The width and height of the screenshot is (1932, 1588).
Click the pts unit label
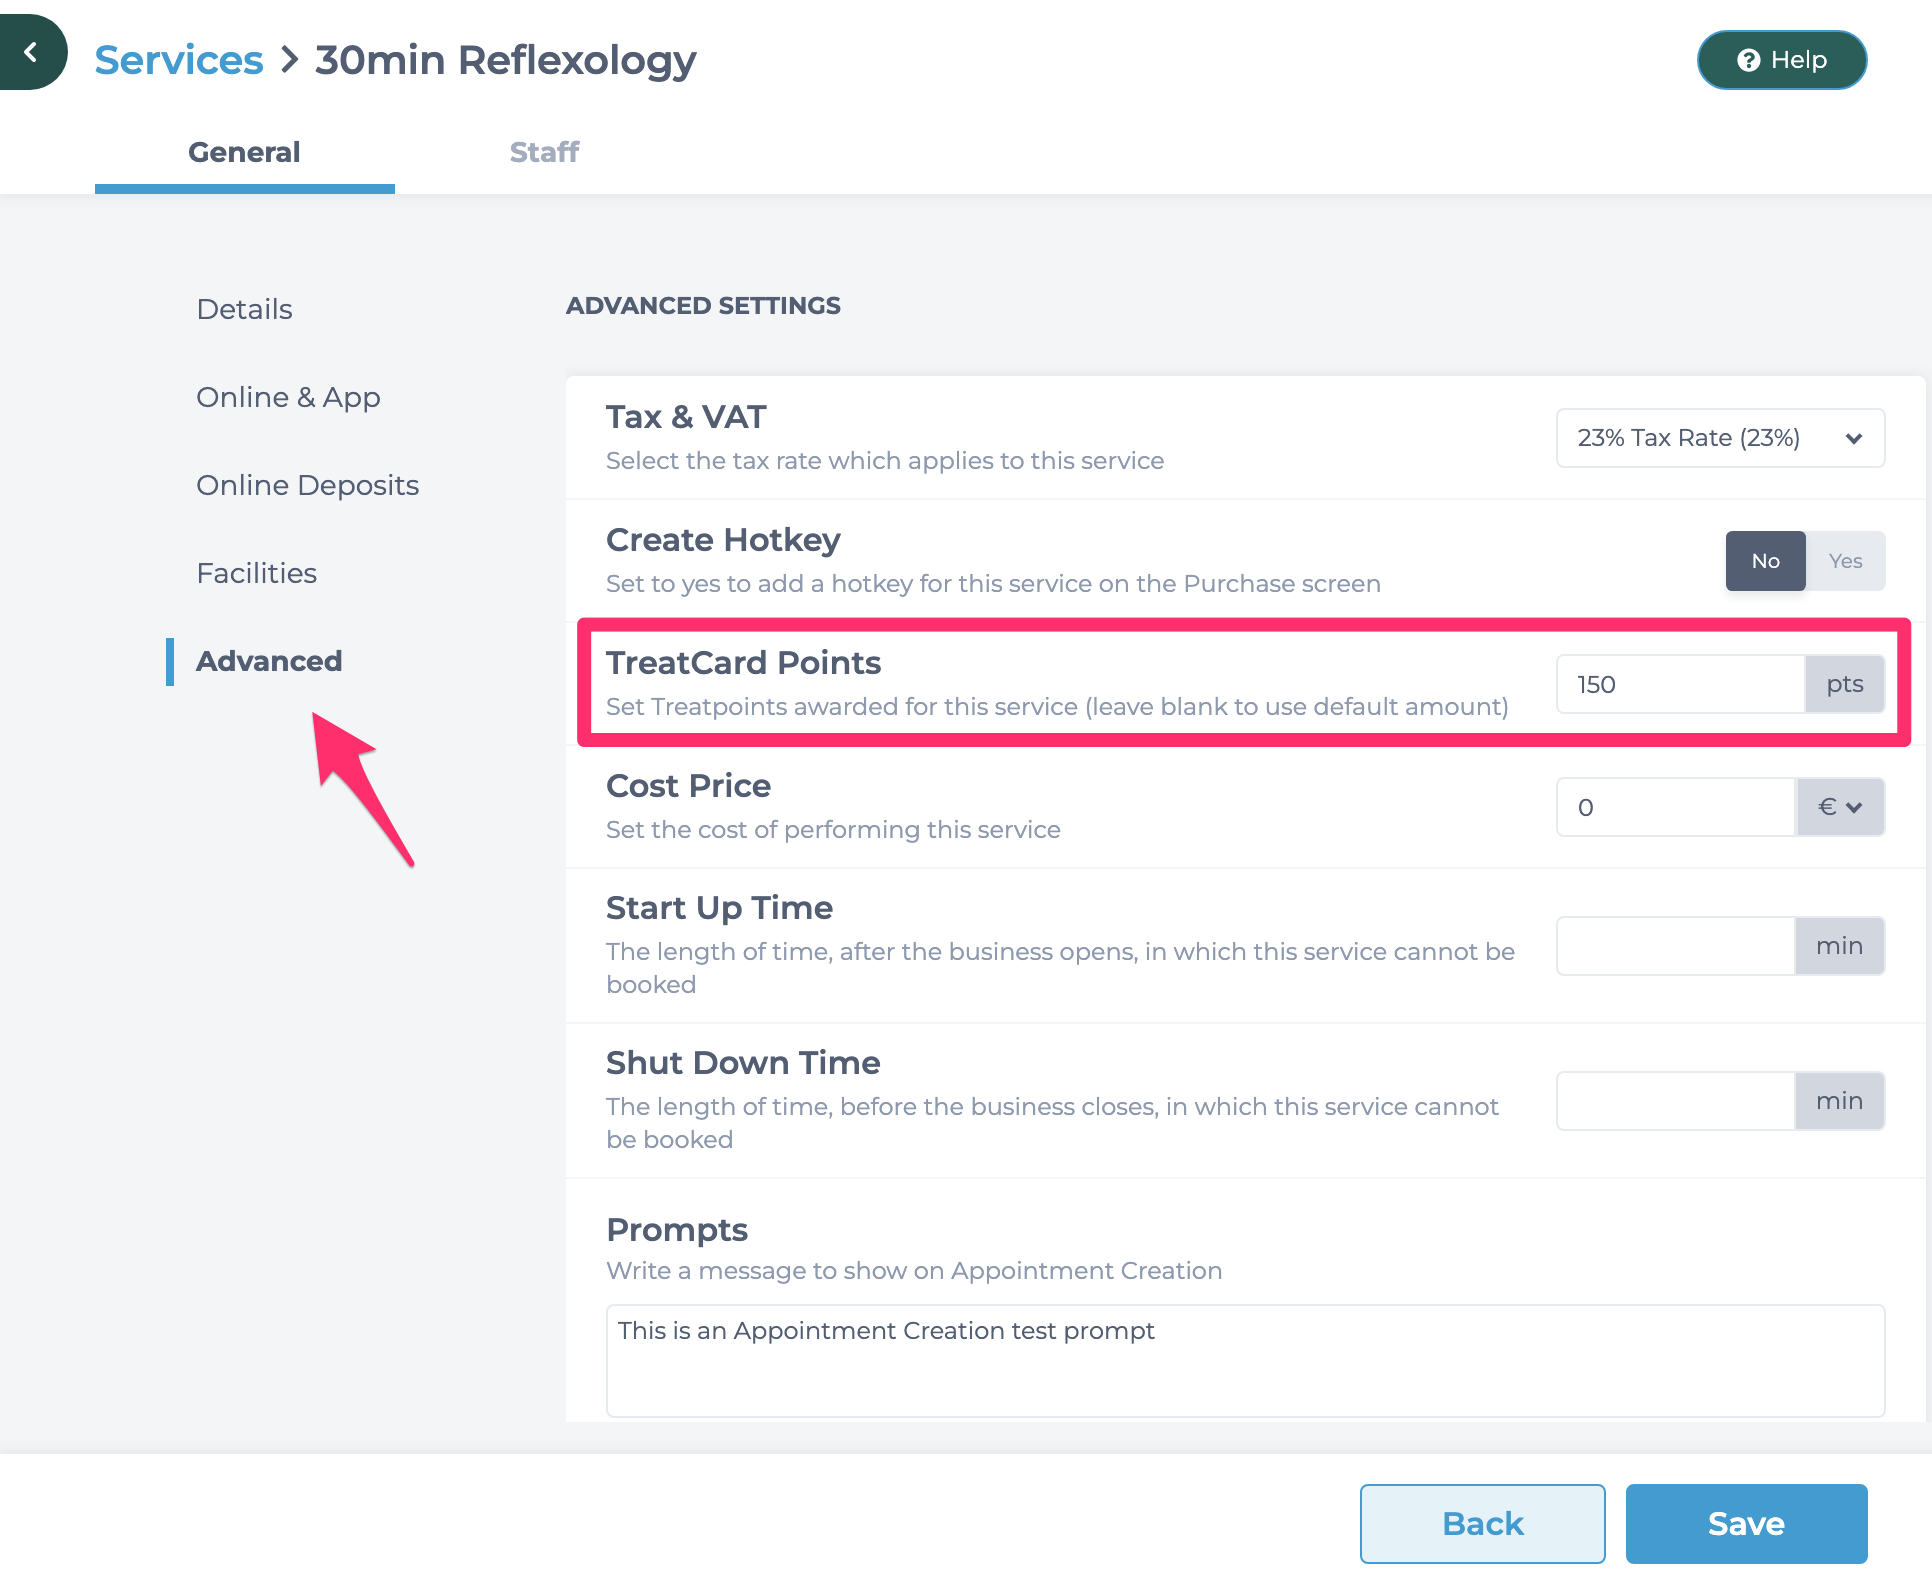(1845, 684)
